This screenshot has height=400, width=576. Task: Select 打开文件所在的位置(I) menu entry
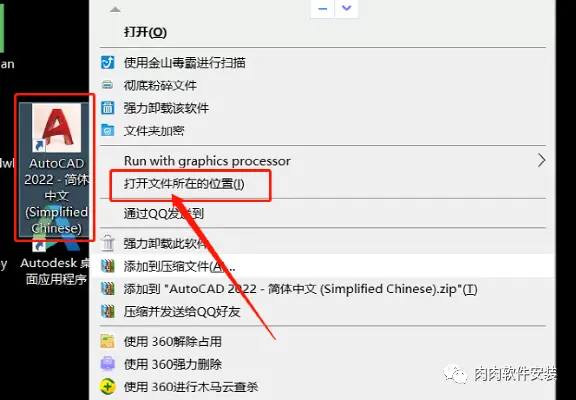(184, 184)
